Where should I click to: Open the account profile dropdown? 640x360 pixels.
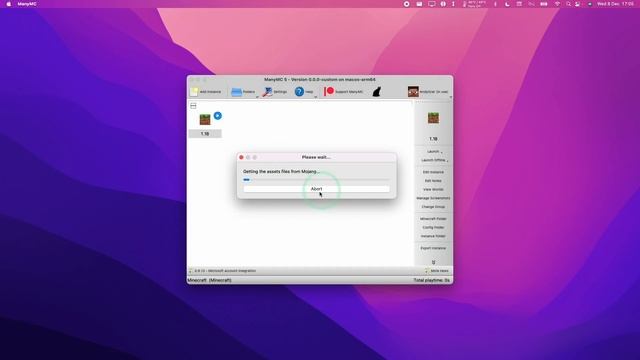[428, 92]
